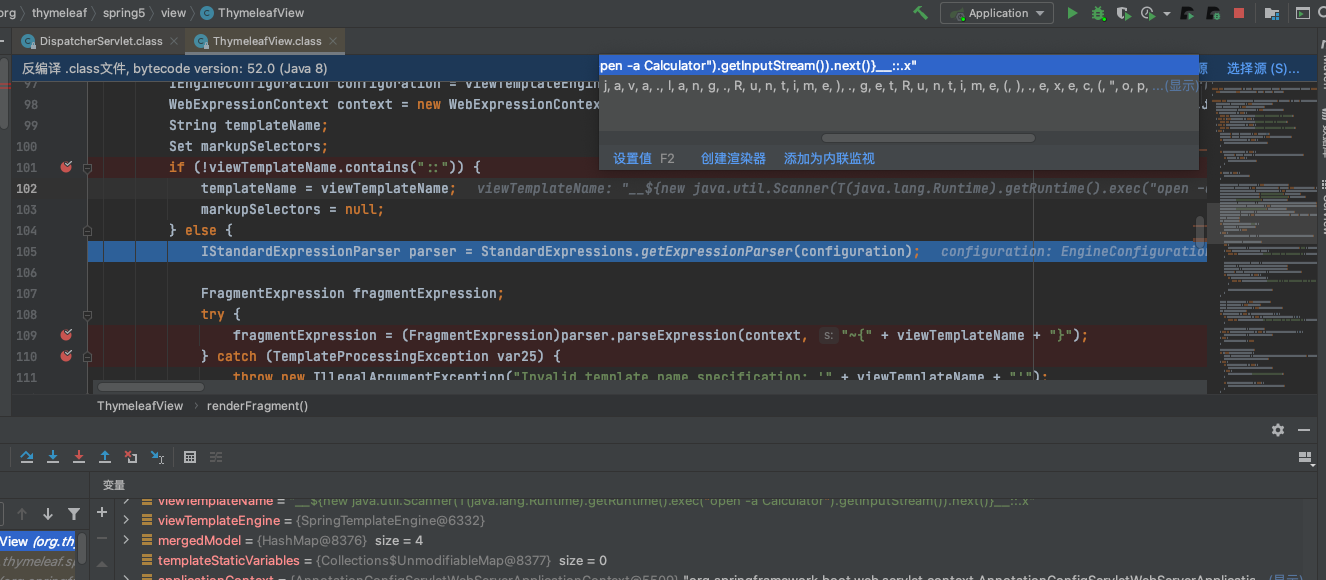
Task: Toggle the breakpoint on line 109
Action: point(66,335)
